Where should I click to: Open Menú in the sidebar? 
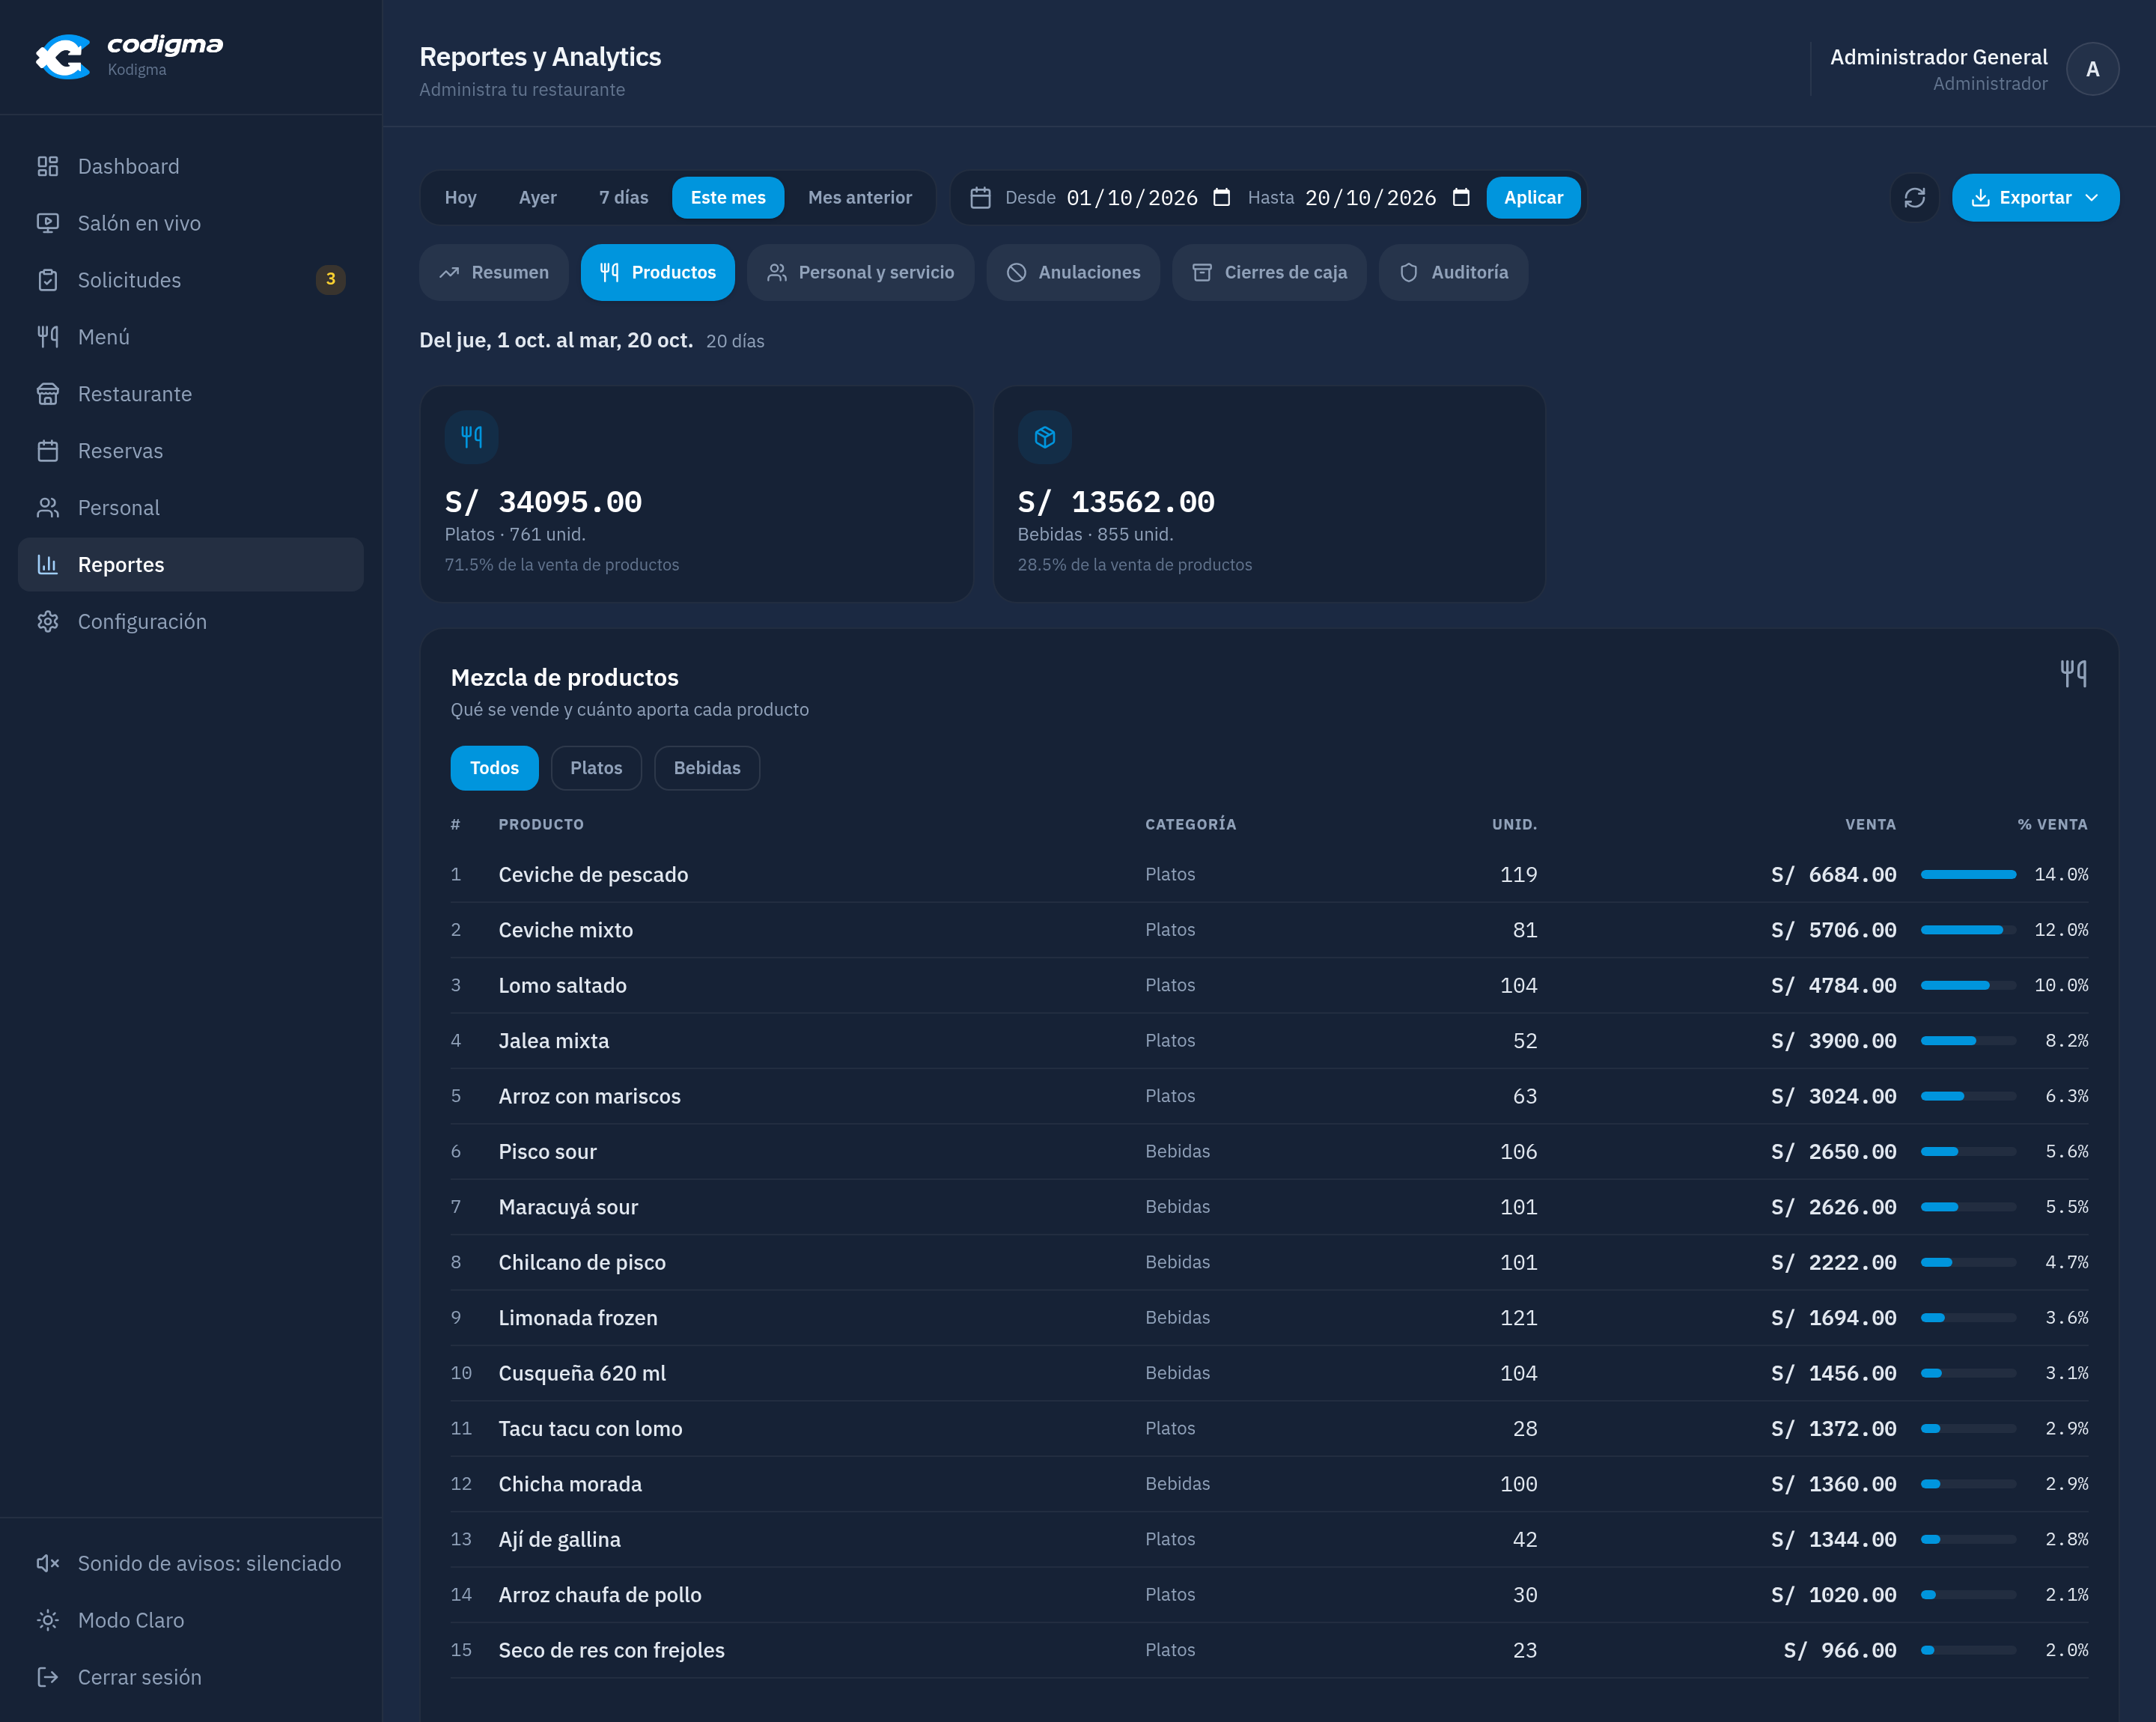click(x=190, y=337)
